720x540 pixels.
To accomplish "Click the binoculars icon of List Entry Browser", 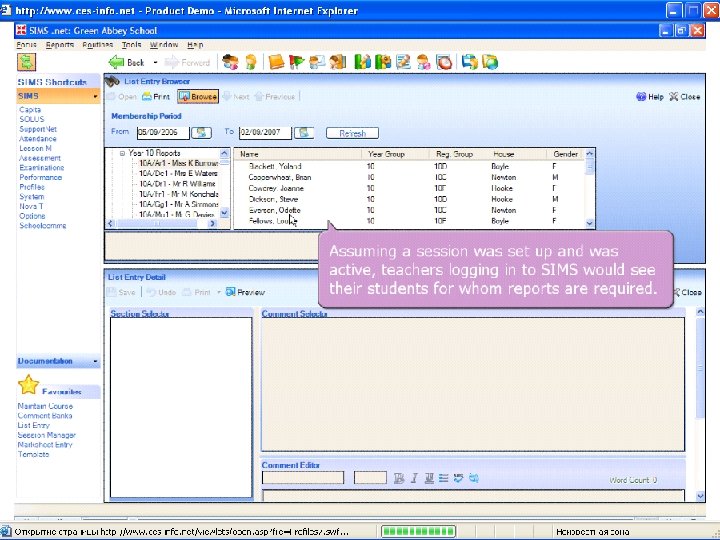I will (x=112, y=81).
